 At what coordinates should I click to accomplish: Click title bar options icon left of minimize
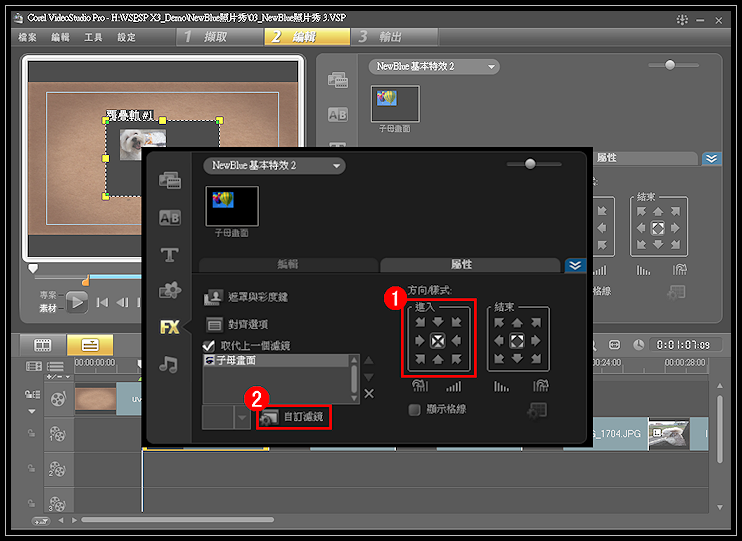[682, 20]
